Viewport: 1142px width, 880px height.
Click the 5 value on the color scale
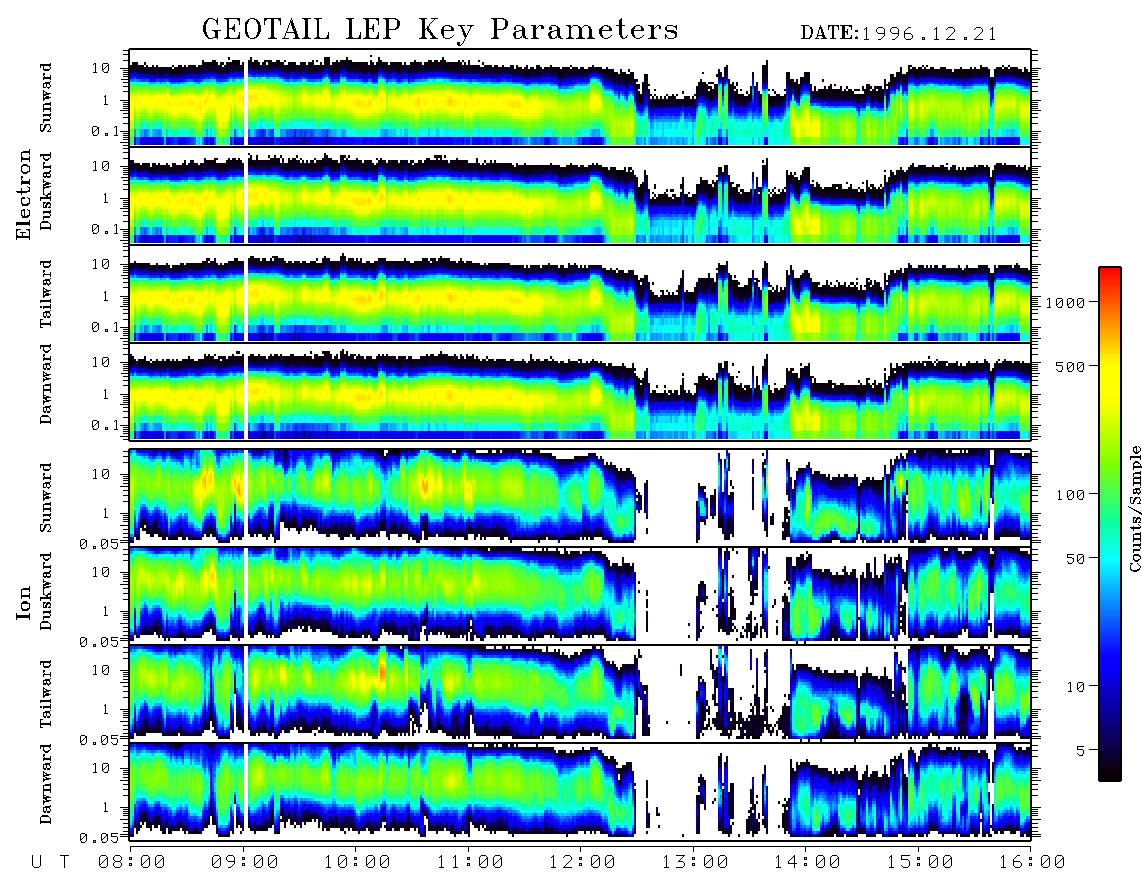pyautogui.click(x=1081, y=751)
